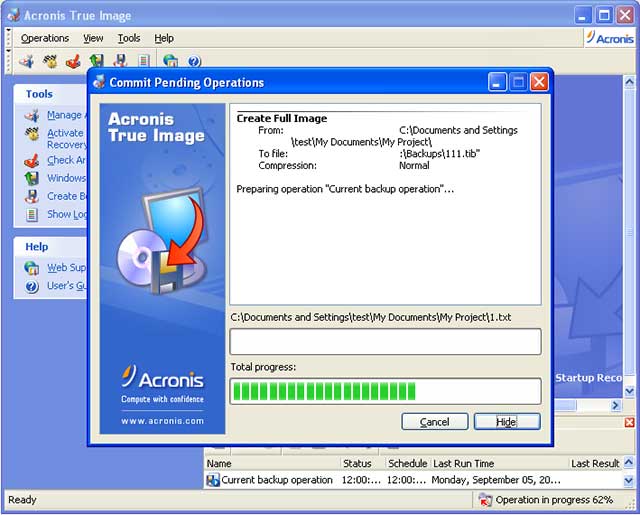Click the Check Archive toolbar icon

coord(73,61)
